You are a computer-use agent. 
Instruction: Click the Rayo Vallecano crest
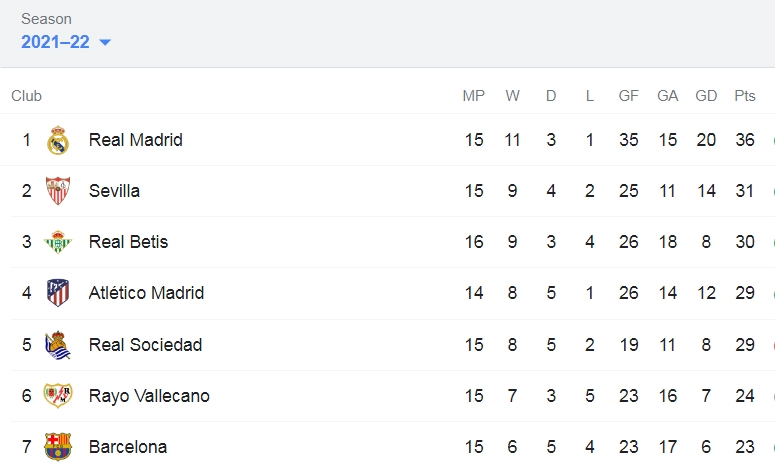coord(58,395)
